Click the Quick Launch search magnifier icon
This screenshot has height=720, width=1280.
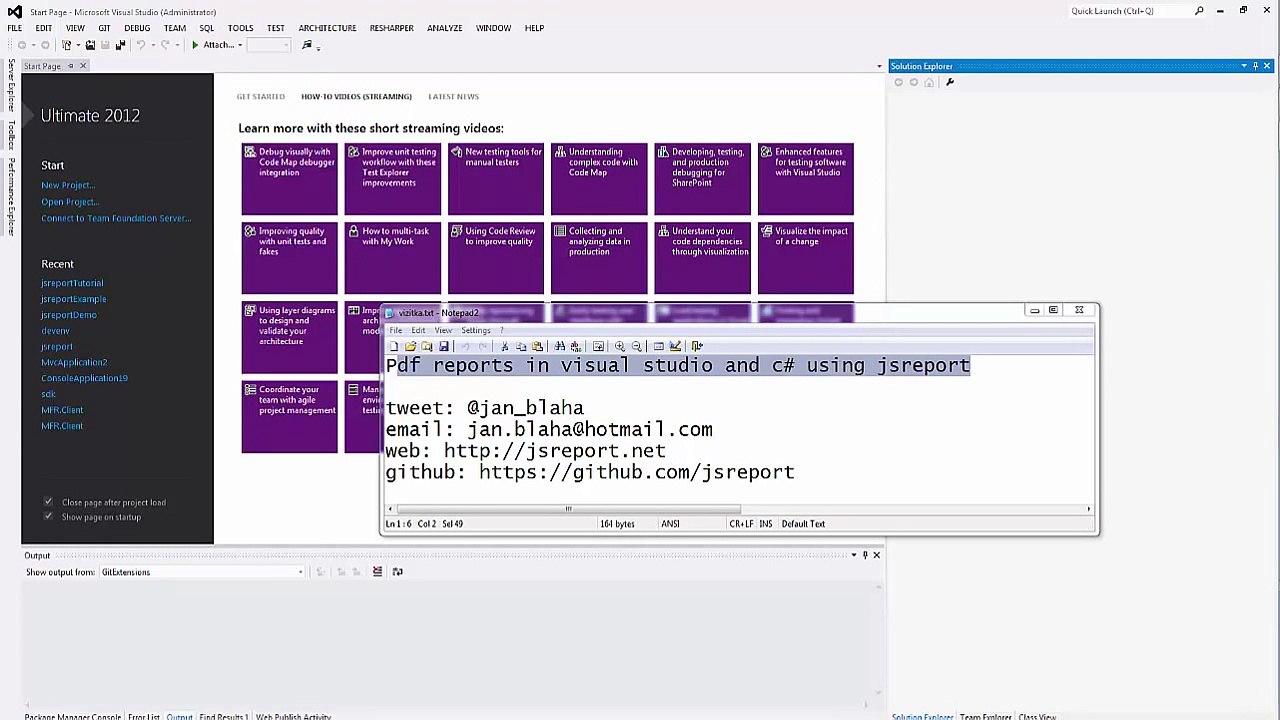pos(1199,11)
